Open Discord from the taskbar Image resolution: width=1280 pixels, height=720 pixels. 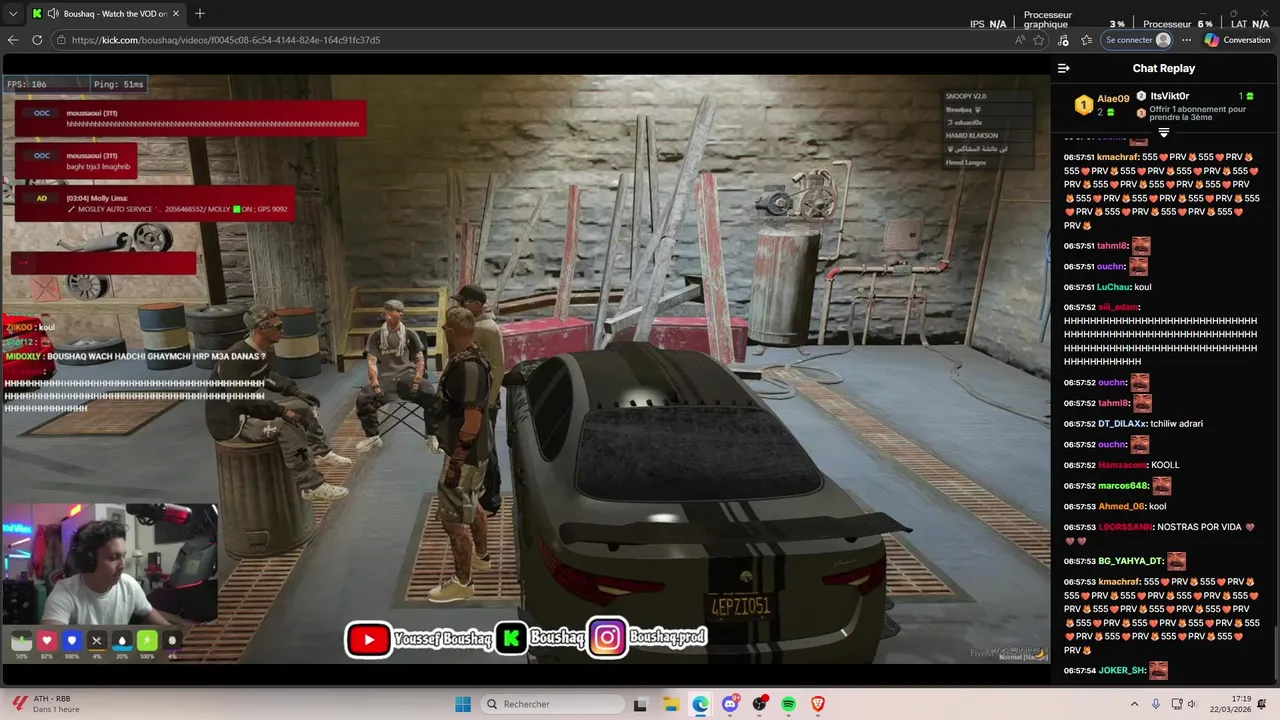tap(730, 704)
